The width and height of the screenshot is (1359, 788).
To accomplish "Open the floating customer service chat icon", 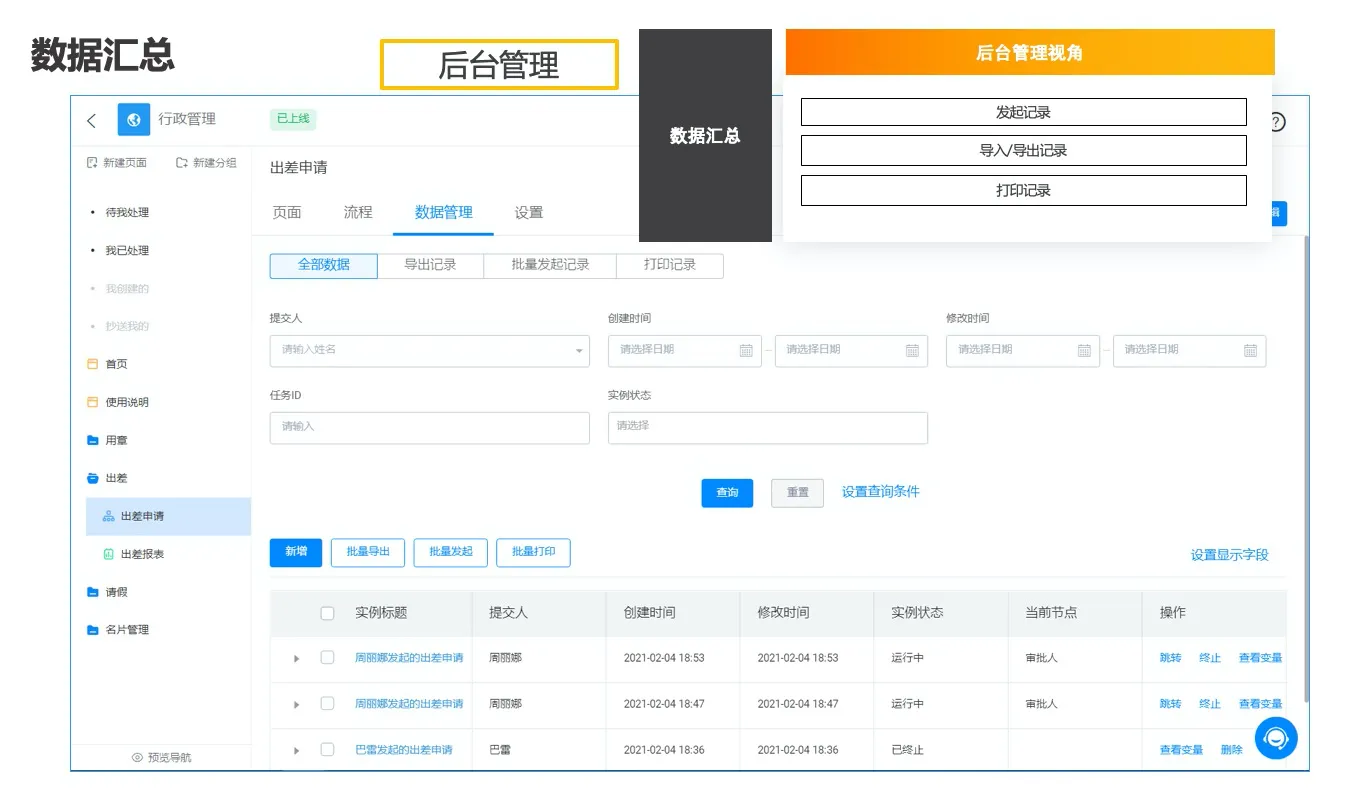I will 1276,738.
